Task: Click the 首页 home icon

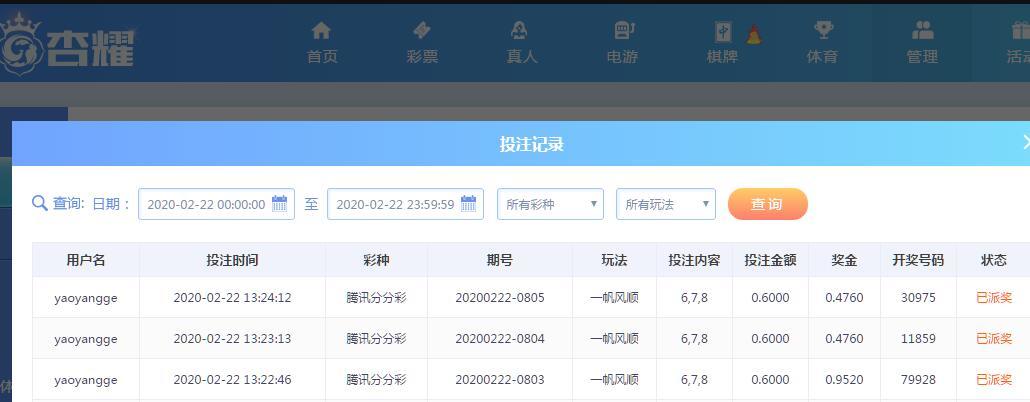Action: [x=321, y=30]
